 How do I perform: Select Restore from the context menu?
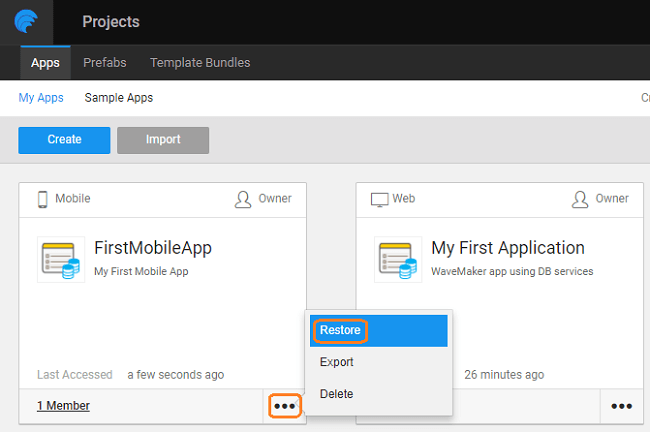[x=340, y=330]
